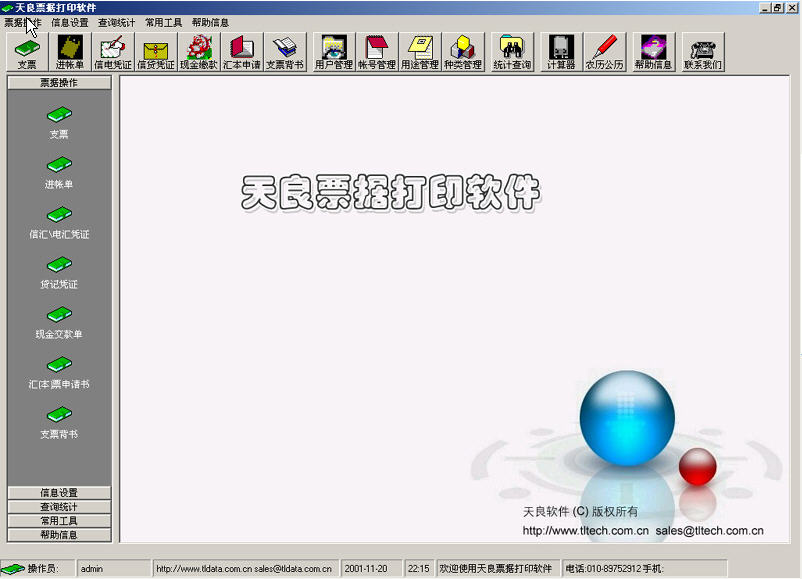
Task: Restore the window with title bar button
Action: [x=778, y=8]
